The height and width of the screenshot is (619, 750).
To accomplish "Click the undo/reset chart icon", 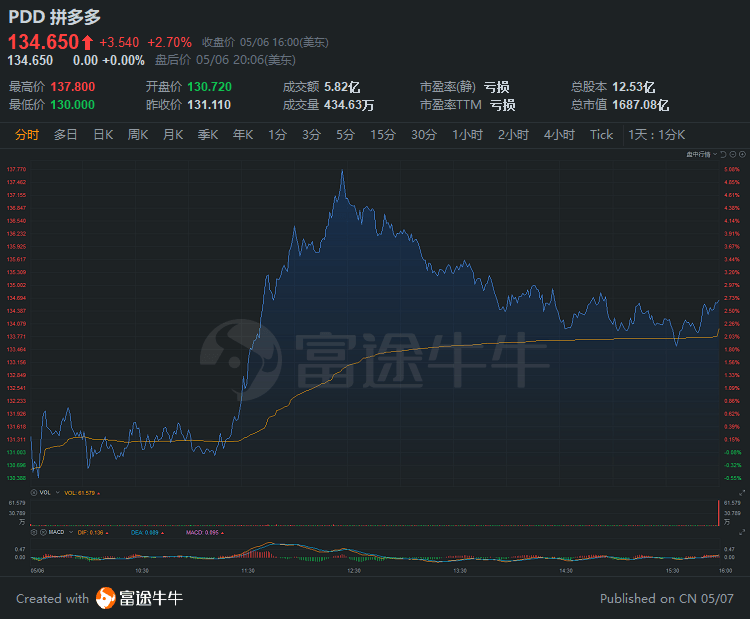I will [723, 155].
